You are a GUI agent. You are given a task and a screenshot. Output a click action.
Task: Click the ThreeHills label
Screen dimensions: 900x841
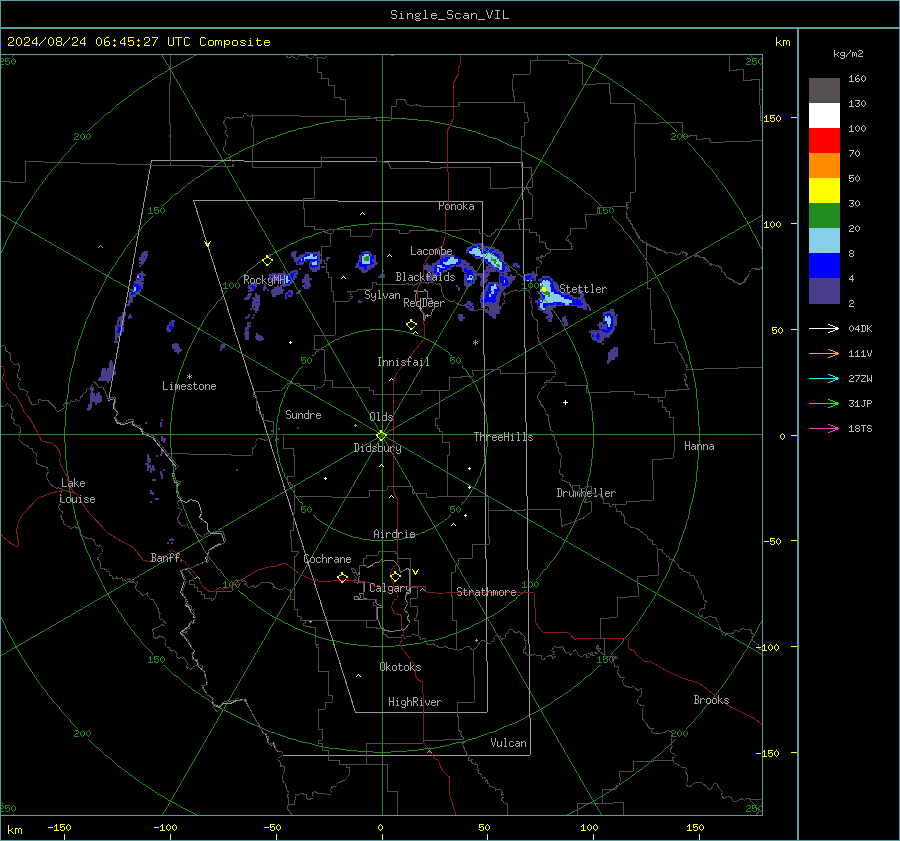503,437
